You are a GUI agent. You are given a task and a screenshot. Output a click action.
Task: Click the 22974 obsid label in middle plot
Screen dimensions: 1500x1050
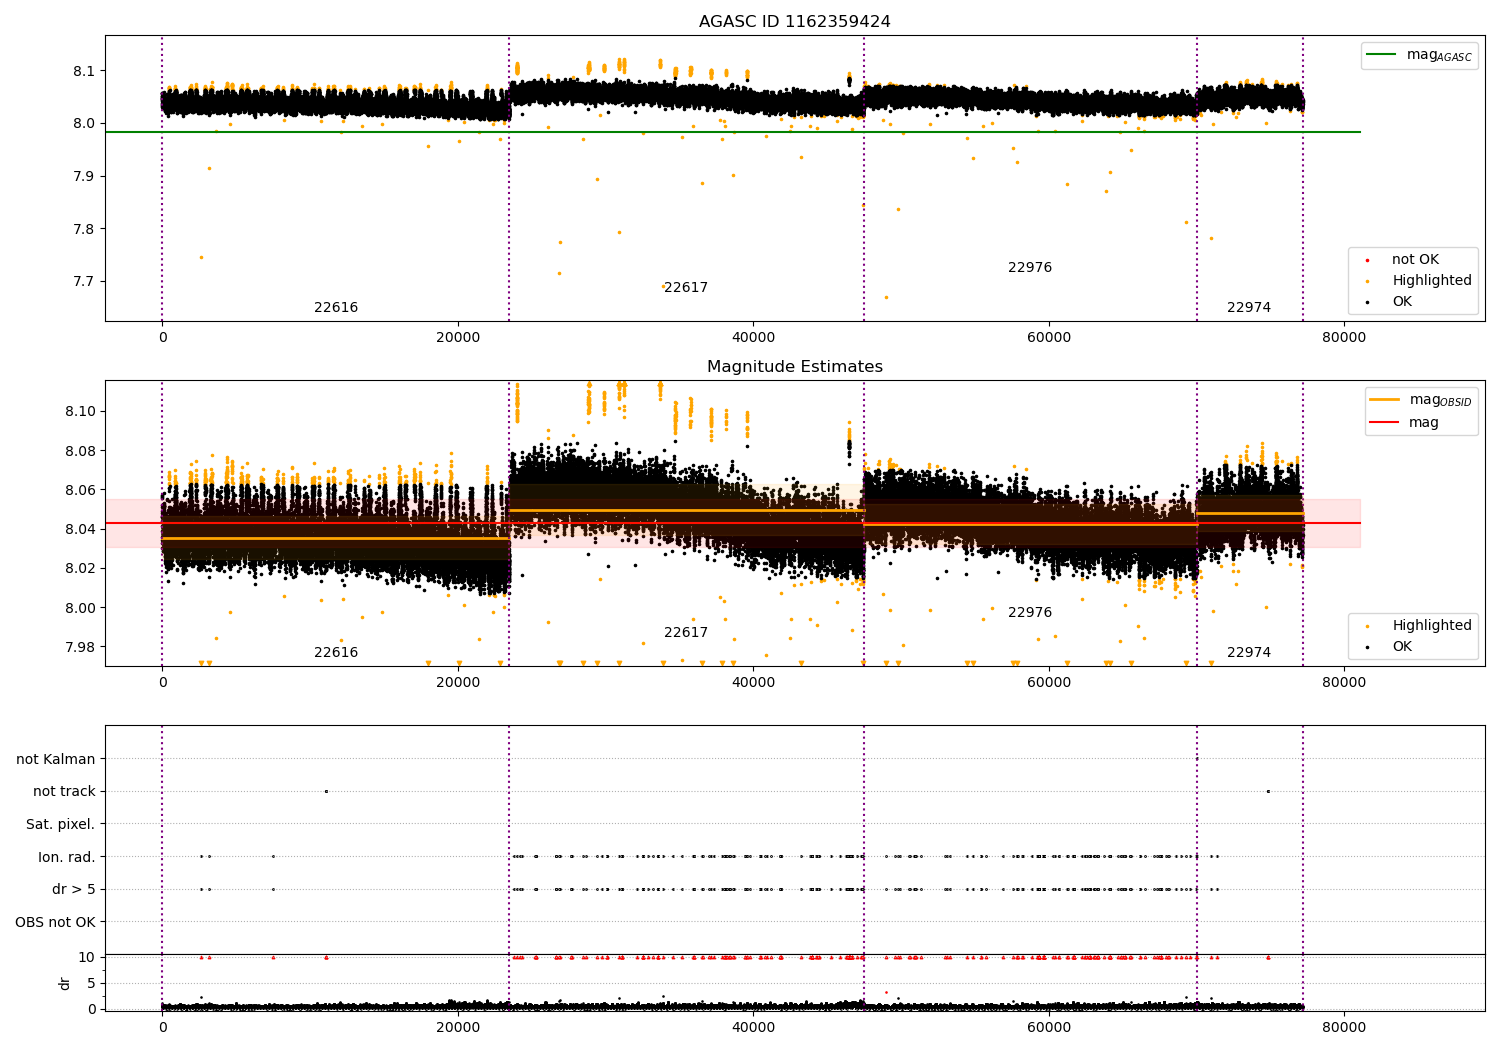(1249, 653)
